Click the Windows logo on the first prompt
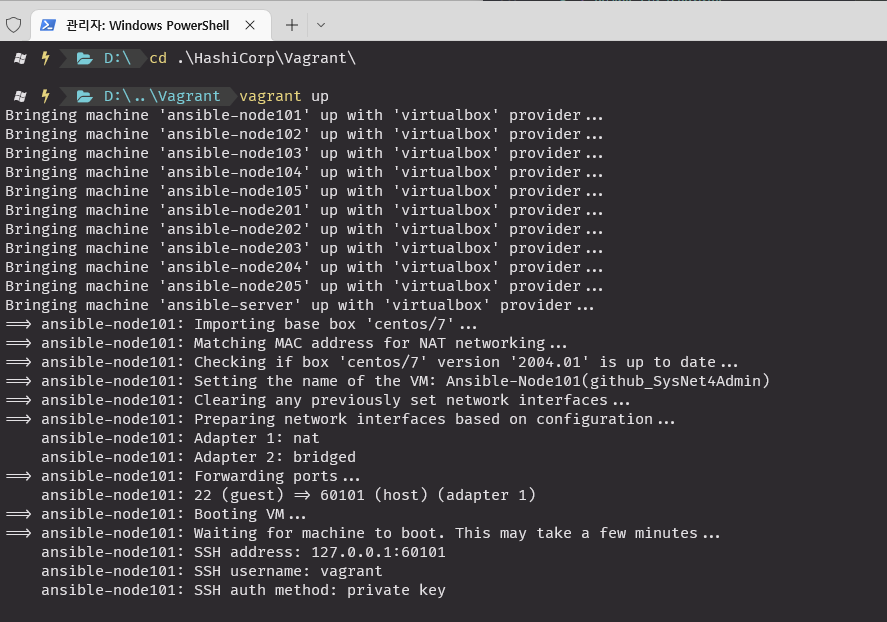This screenshot has width=887, height=622. point(20,58)
